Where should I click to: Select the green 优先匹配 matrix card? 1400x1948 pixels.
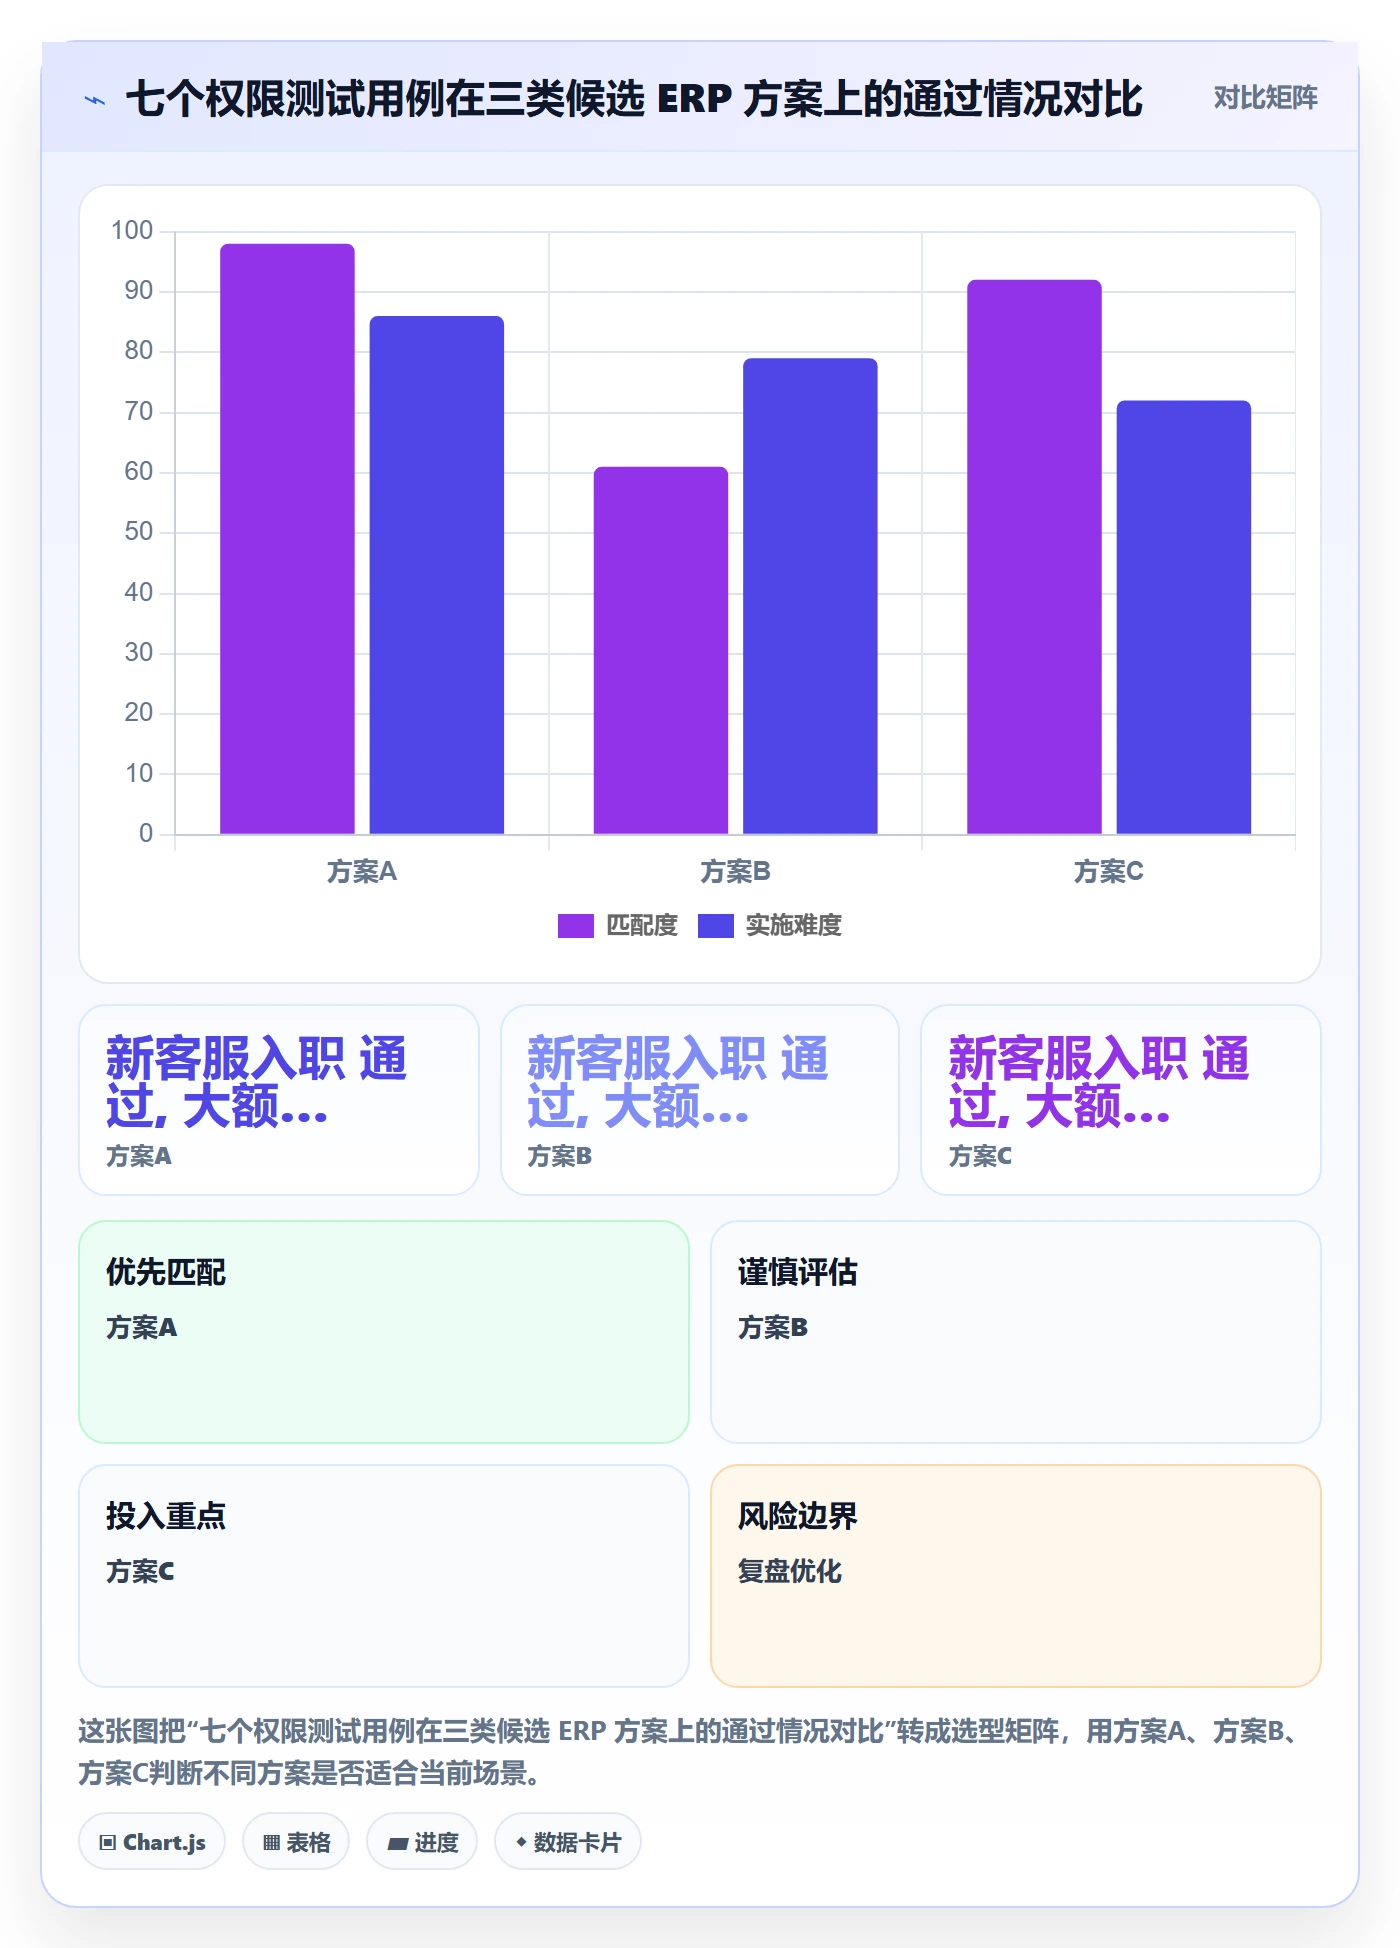coord(384,1332)
